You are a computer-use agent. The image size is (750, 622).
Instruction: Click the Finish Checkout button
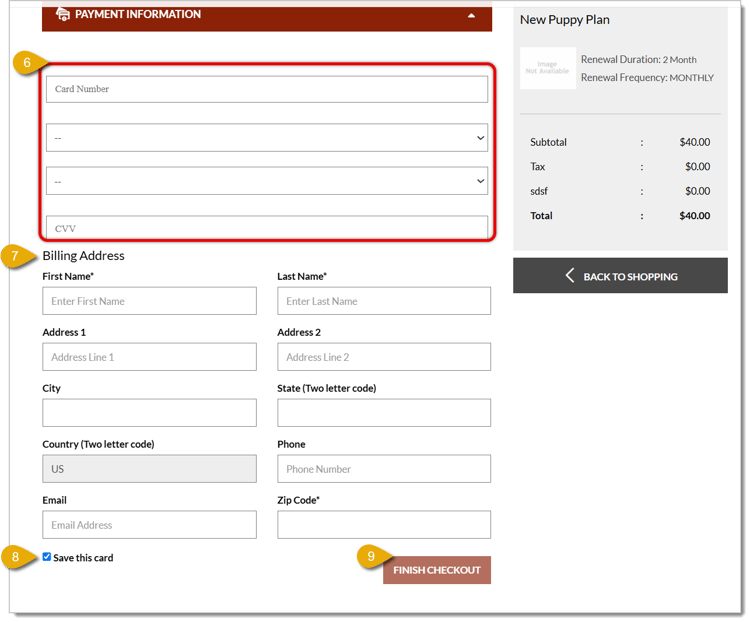click(437, 570)
